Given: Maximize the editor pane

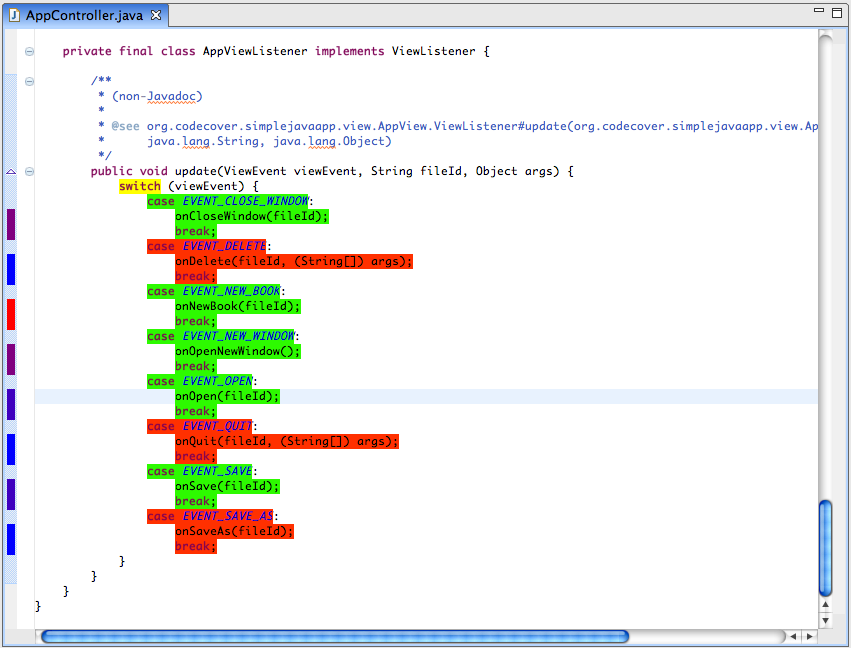Looking at the screenshot, I should click(837, 12).
